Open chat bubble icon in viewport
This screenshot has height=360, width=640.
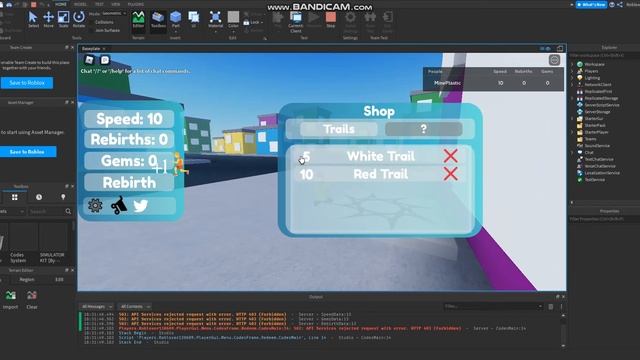pos(105,60)
